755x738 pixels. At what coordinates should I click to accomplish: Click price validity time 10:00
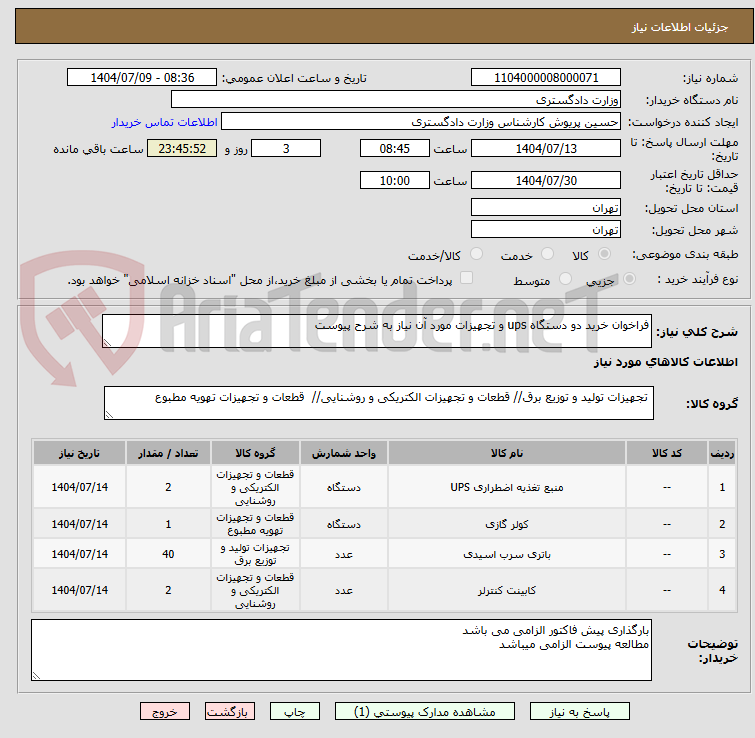click(x=394, y=181)
